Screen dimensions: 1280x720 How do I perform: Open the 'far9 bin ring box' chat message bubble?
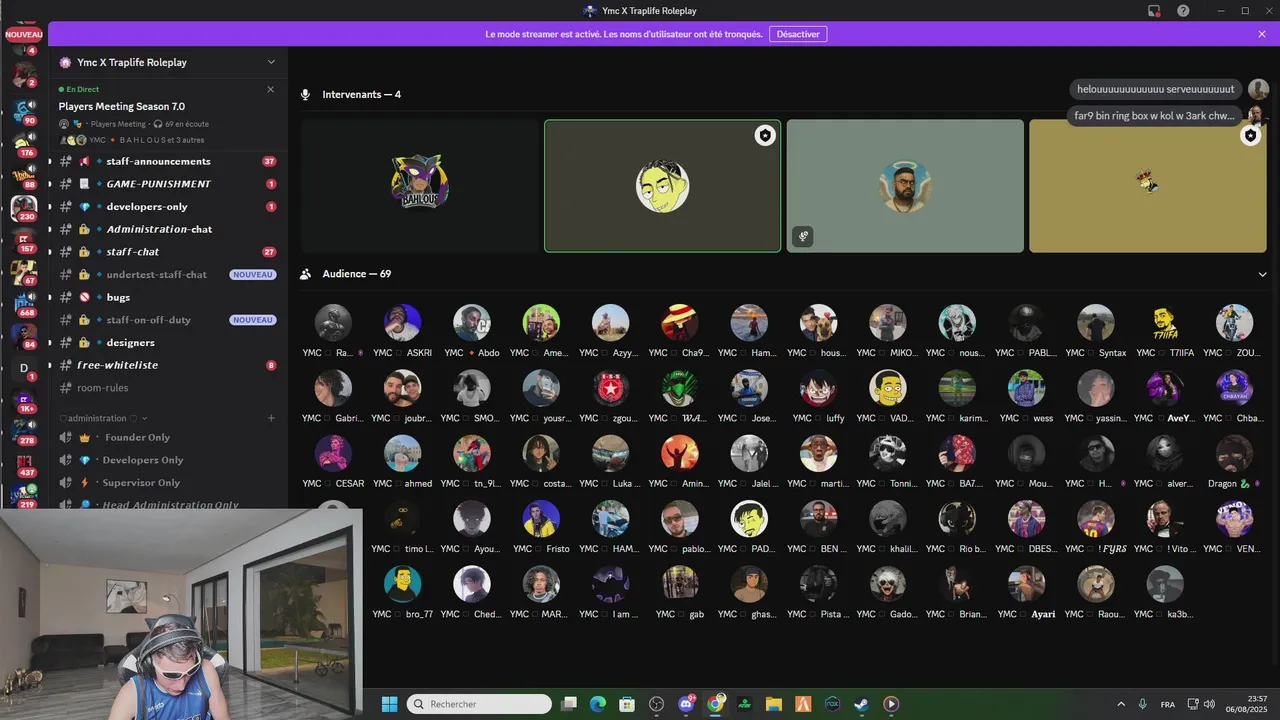pos(1156,116)
